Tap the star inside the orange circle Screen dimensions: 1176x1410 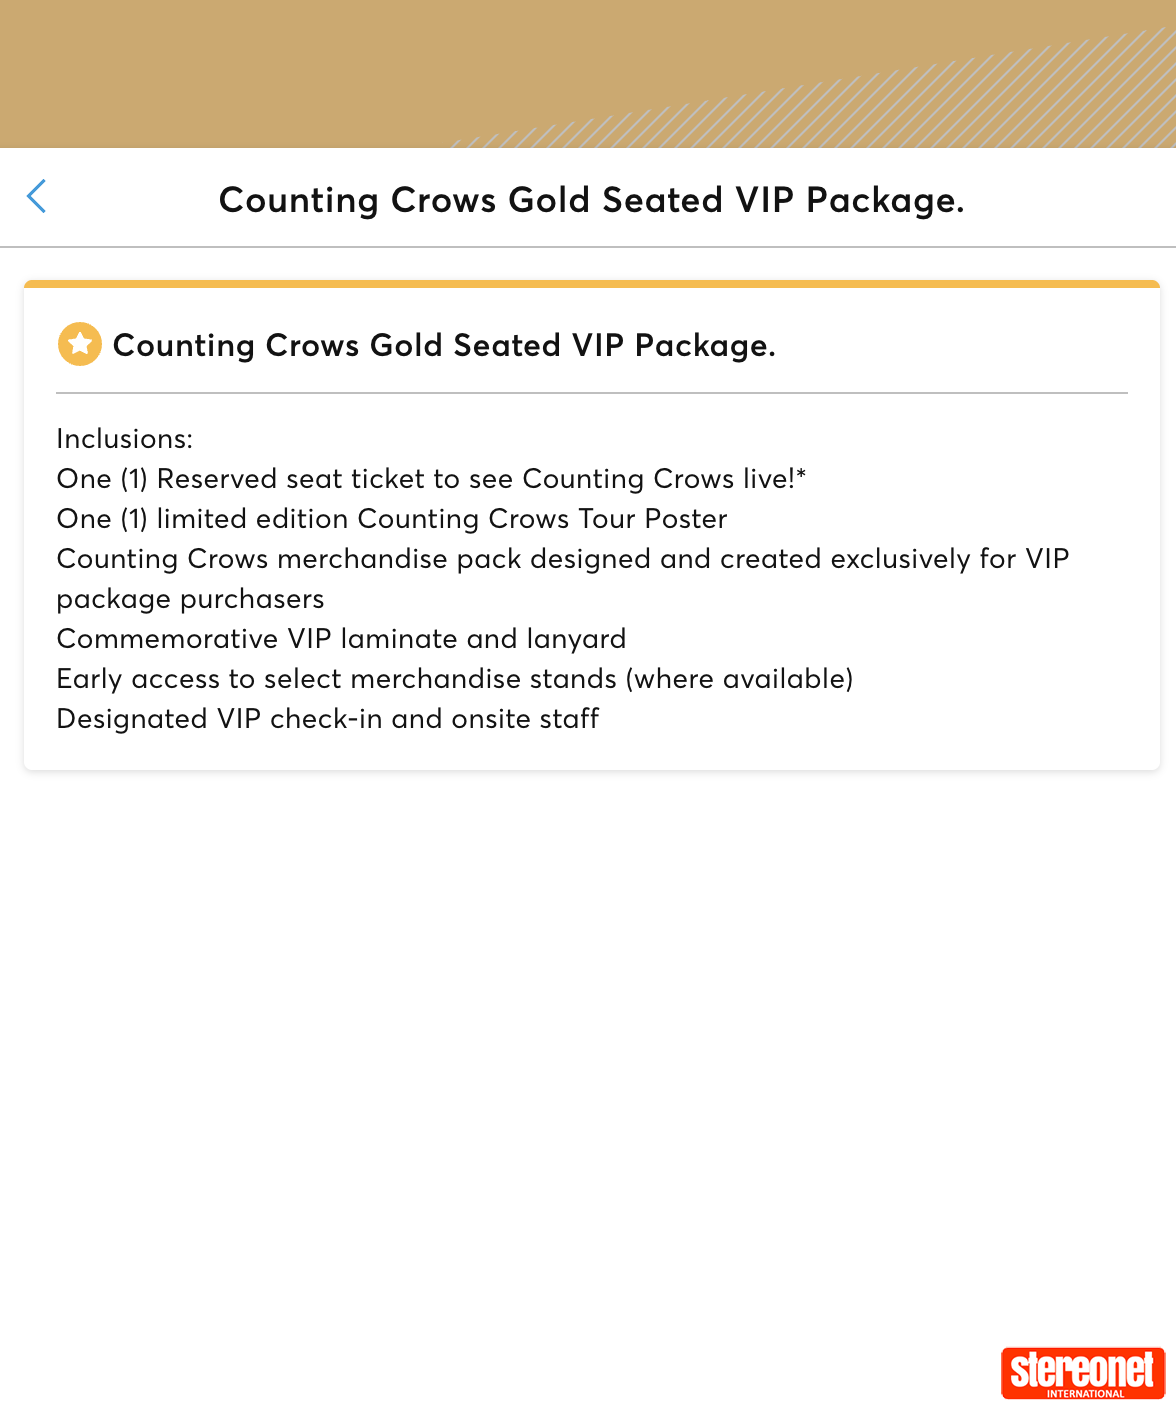[x=79, y=344]
